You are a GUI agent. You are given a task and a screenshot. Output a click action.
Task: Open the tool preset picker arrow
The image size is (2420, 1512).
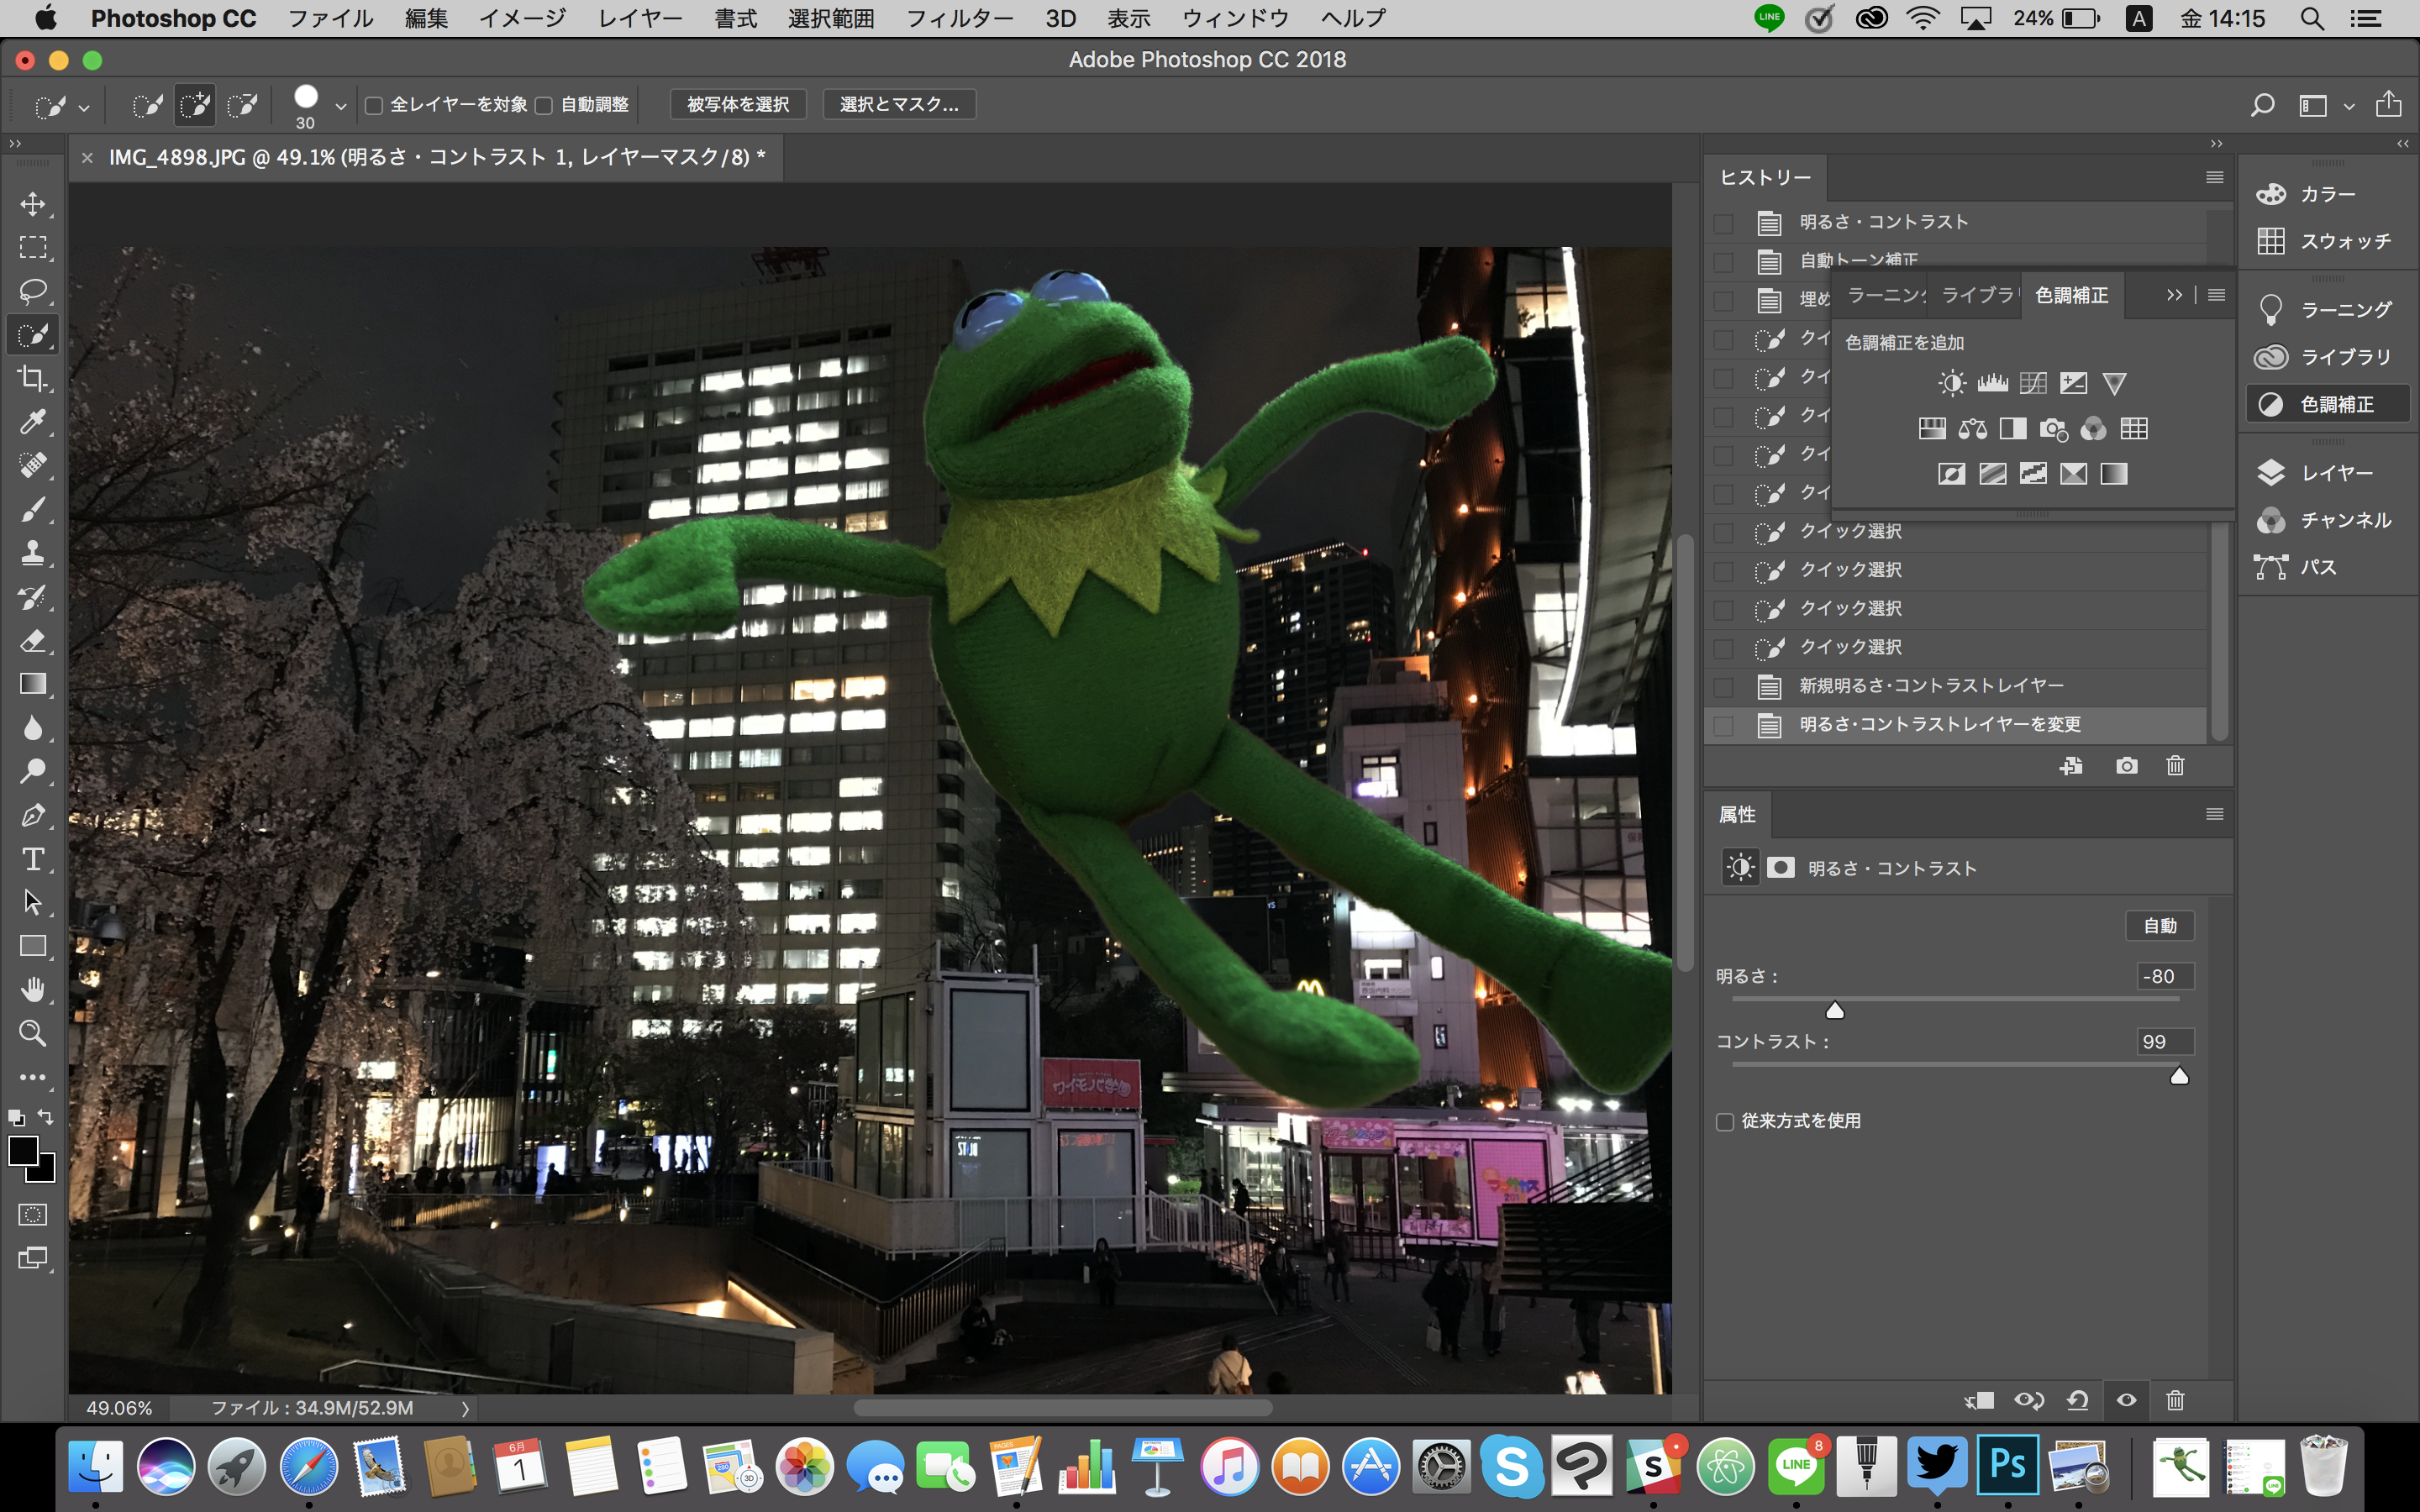84,107
